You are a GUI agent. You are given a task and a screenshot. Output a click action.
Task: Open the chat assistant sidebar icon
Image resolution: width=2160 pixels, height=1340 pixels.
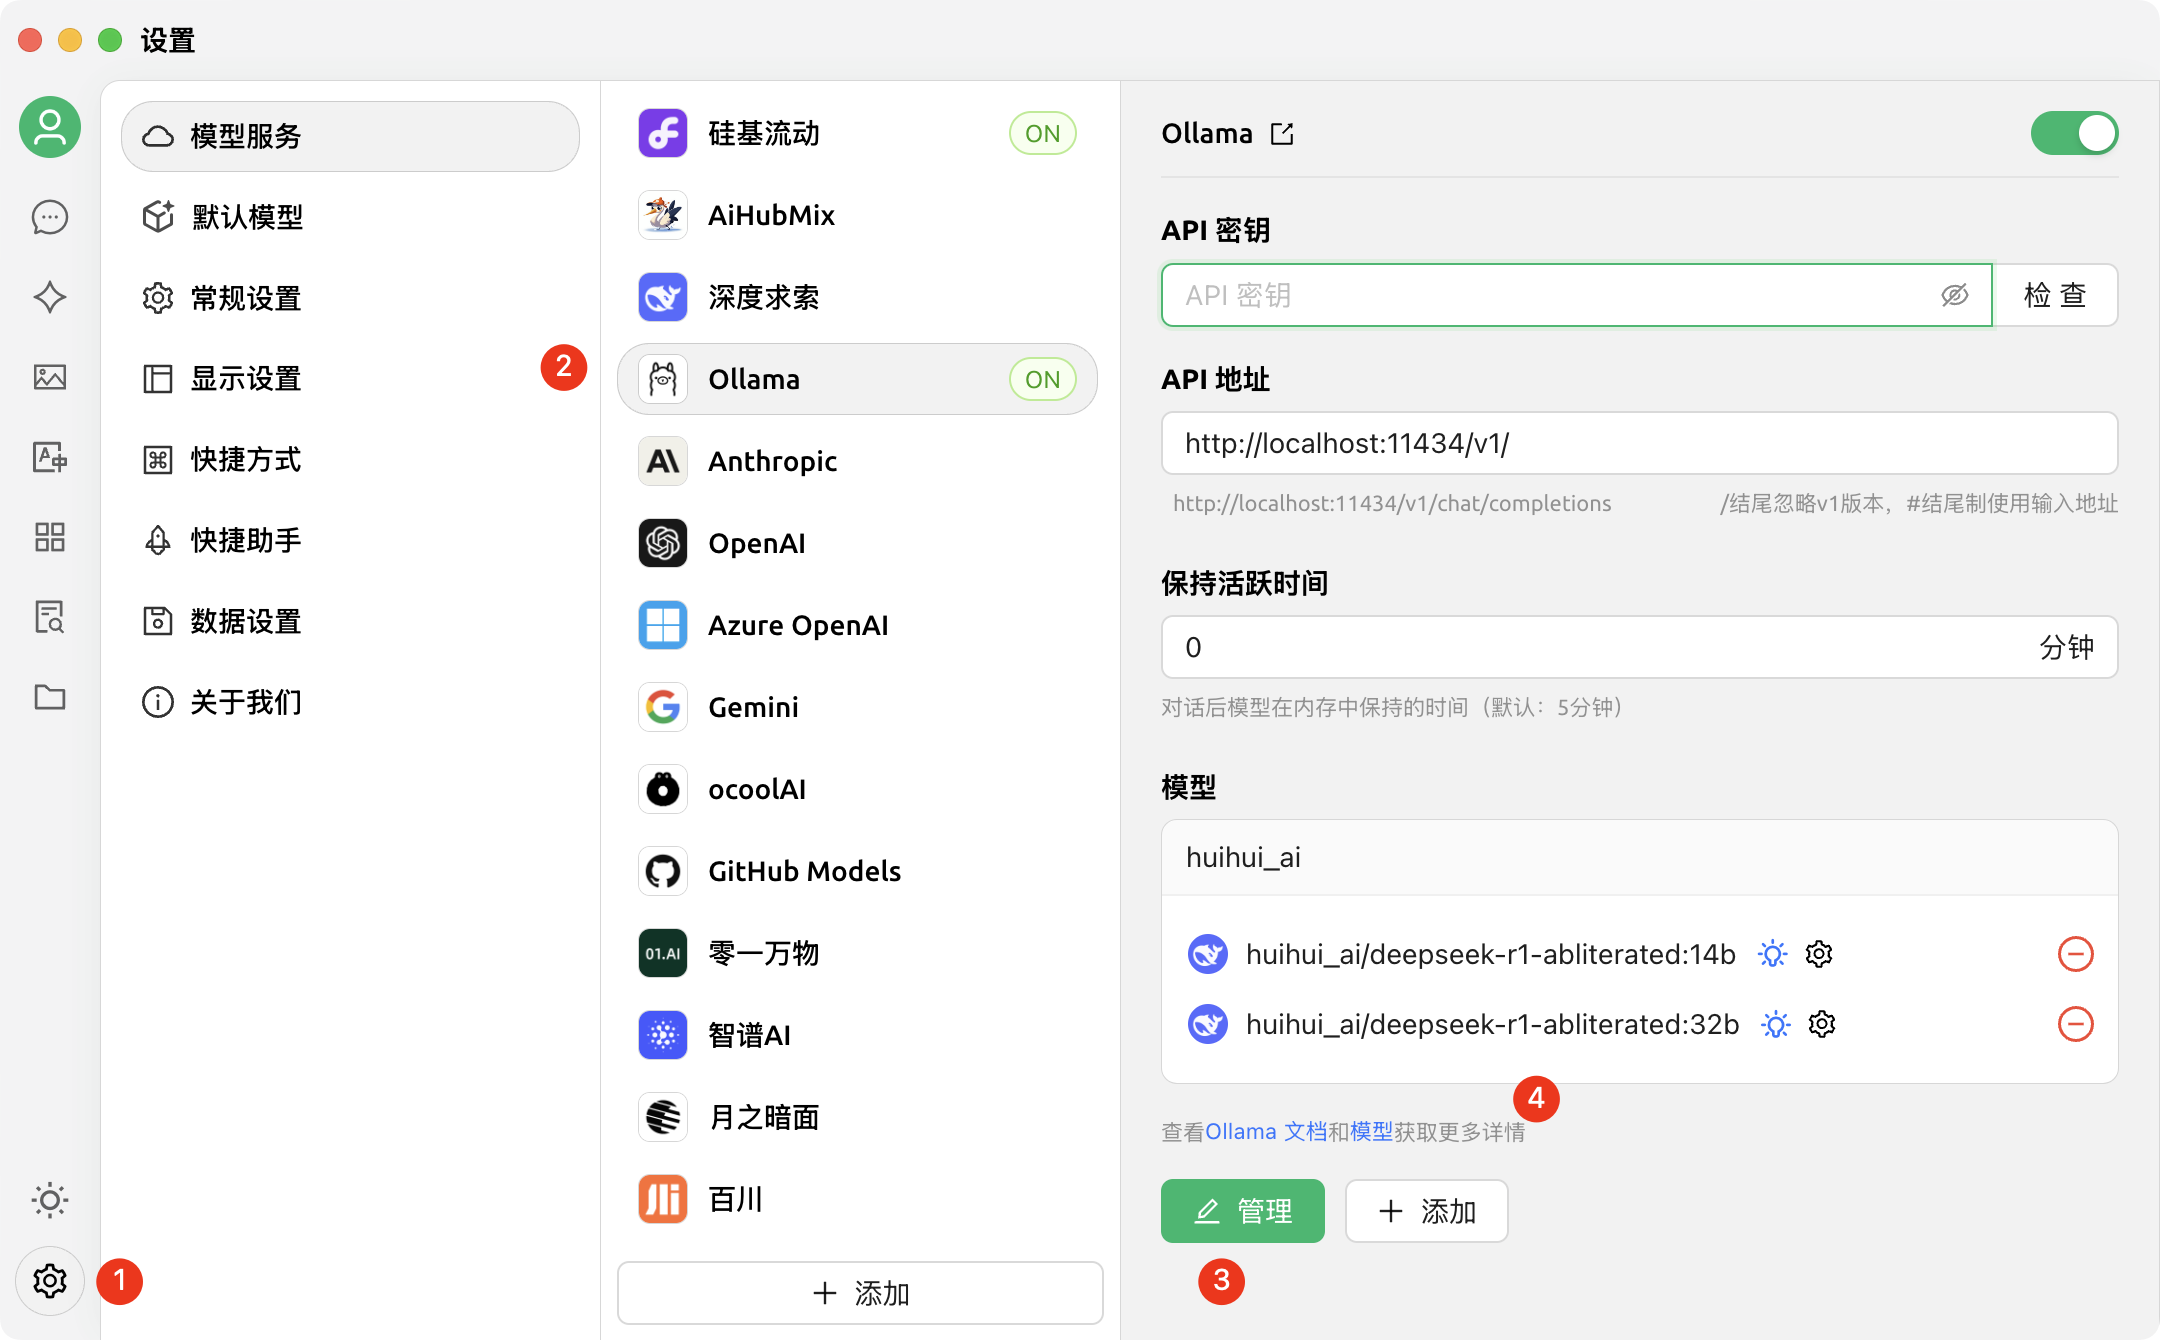(50, 217)
